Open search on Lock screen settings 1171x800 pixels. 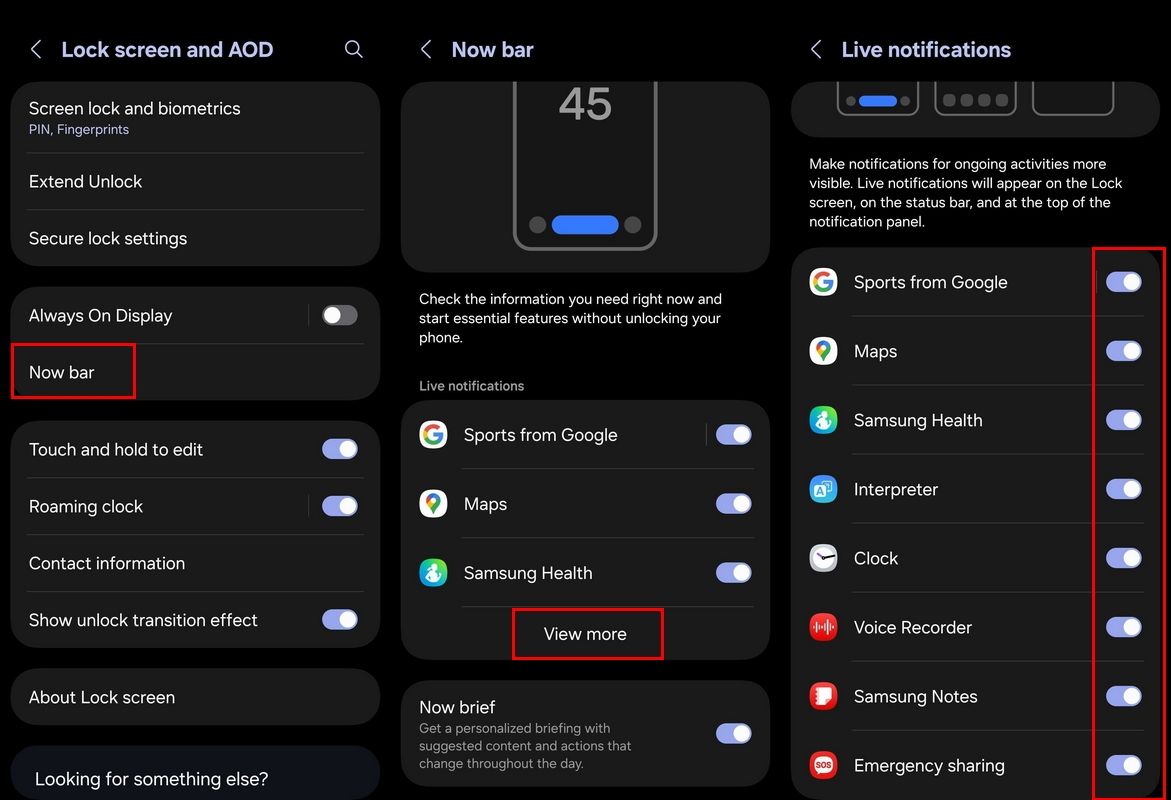[x=353, y=48]
